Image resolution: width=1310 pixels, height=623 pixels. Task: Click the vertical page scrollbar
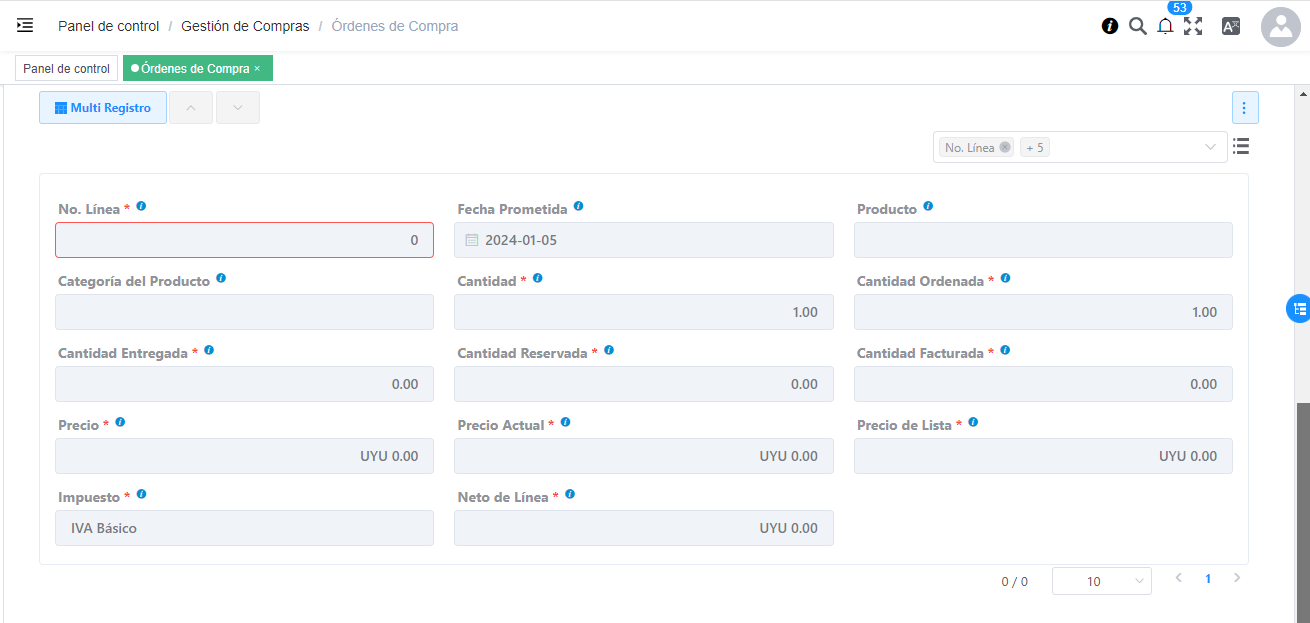point(1302,500)
